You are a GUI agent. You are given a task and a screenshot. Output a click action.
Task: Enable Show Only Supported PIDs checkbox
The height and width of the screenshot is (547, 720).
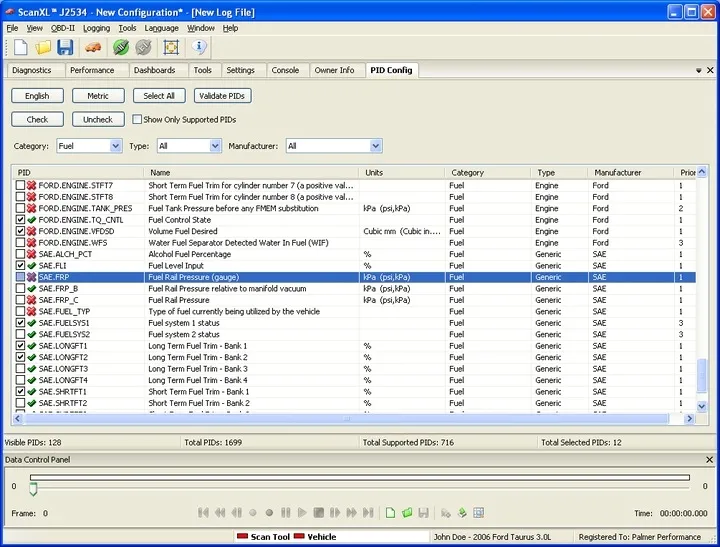tap(137, 120)
